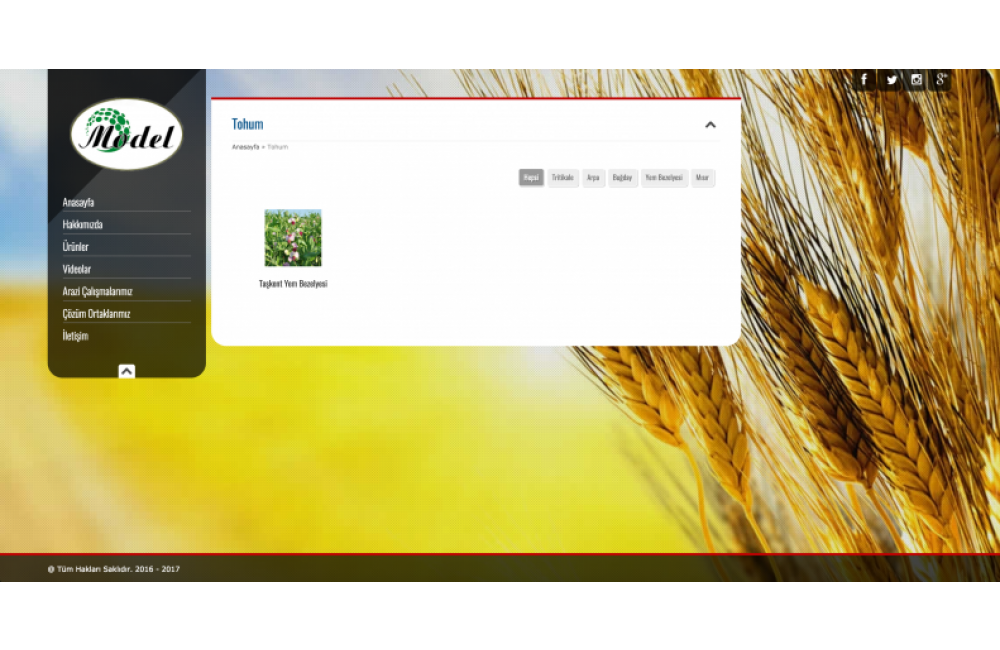Go to Anasayfa in sidebar
Image resolution: width=1000 pixels, height=650 pixels.
[x=79, y=202]
